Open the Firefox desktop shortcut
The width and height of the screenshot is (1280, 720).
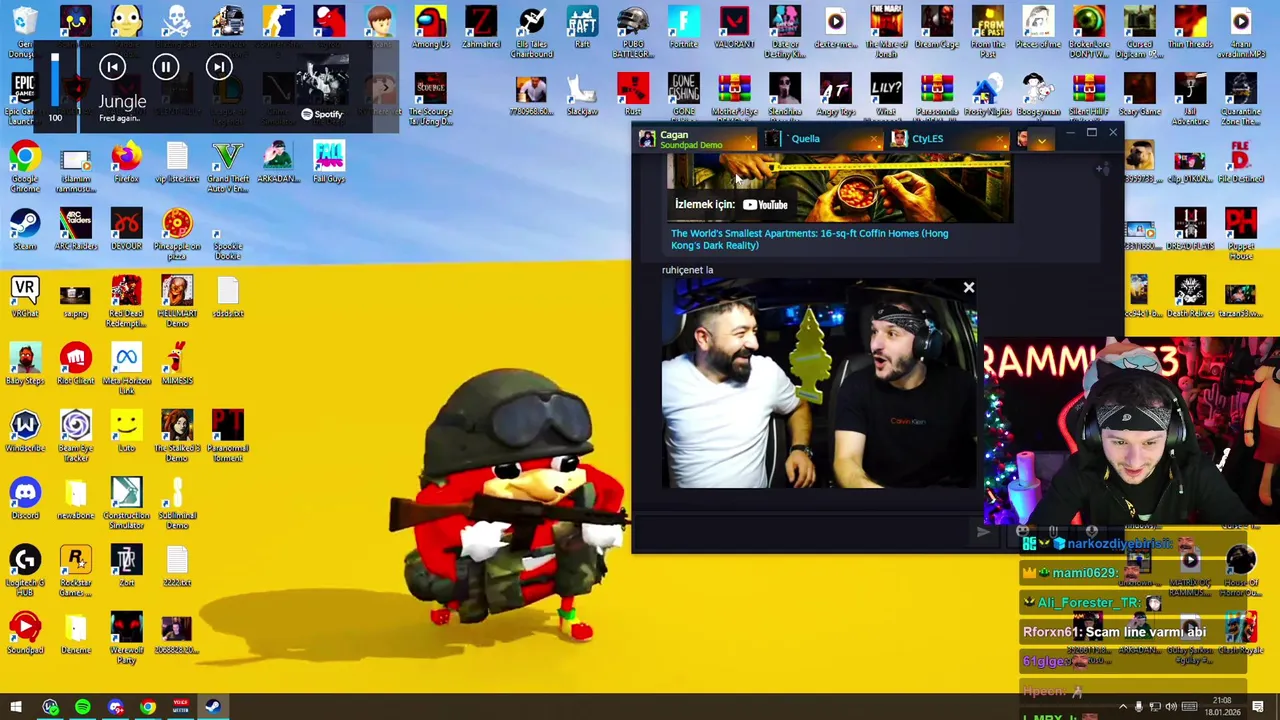pyautogui.click(x=126, y=161)
